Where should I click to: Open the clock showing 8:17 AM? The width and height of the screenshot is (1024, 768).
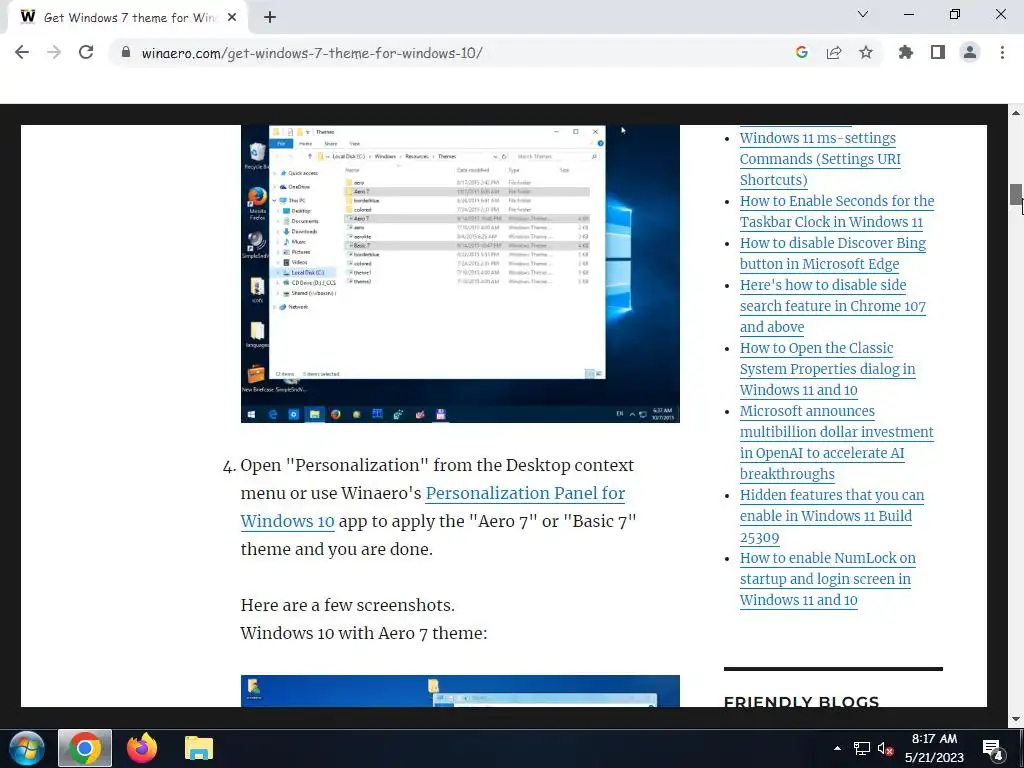(x=935, y=748)
